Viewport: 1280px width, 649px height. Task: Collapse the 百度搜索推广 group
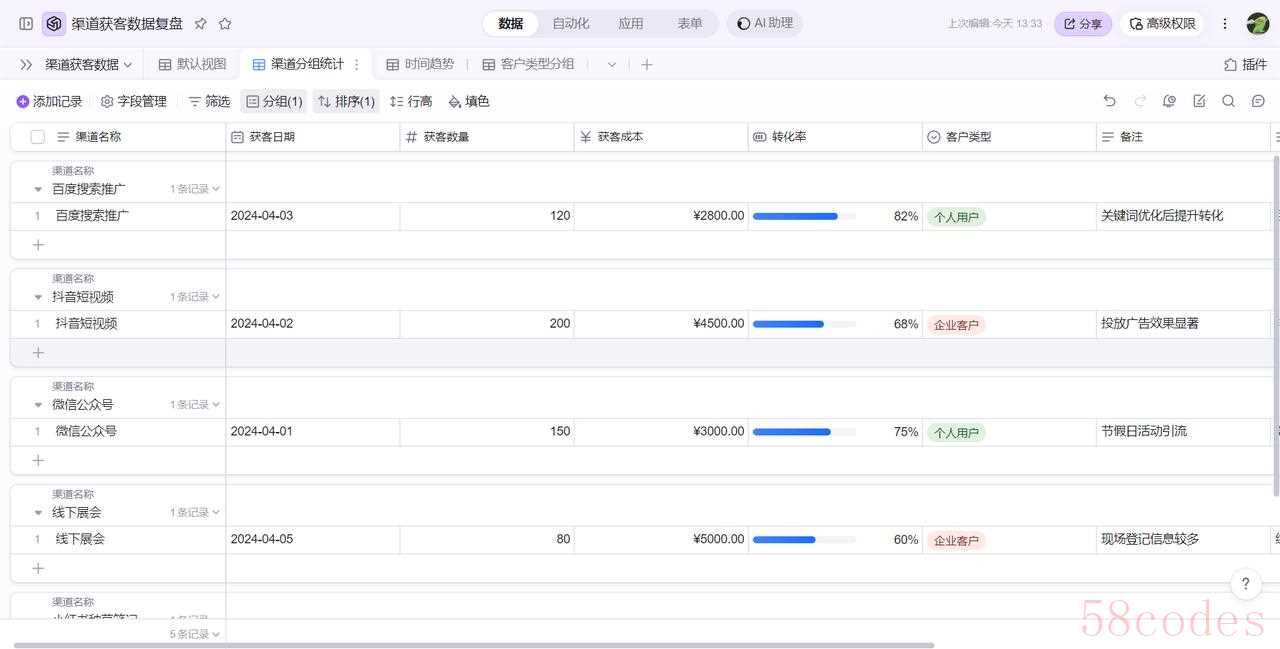click(38, 189)
